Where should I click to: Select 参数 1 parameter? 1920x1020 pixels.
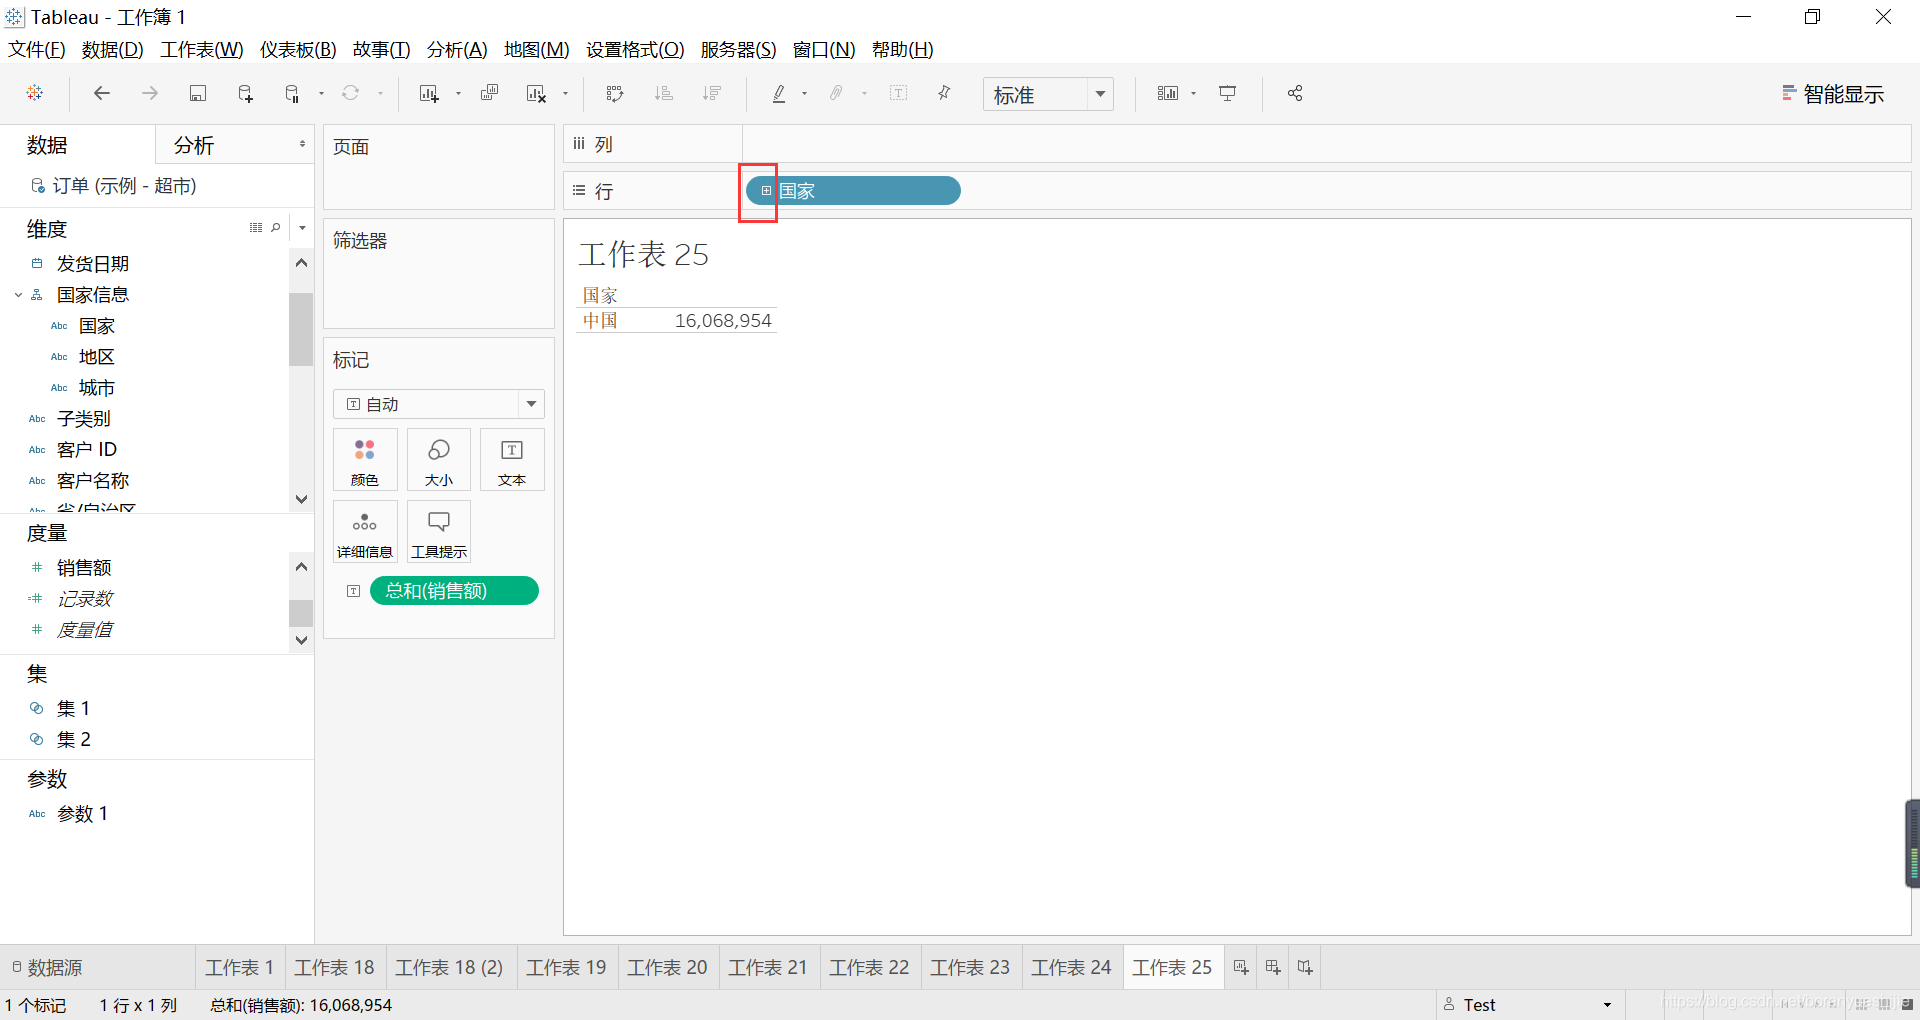[x=82, y=814]
